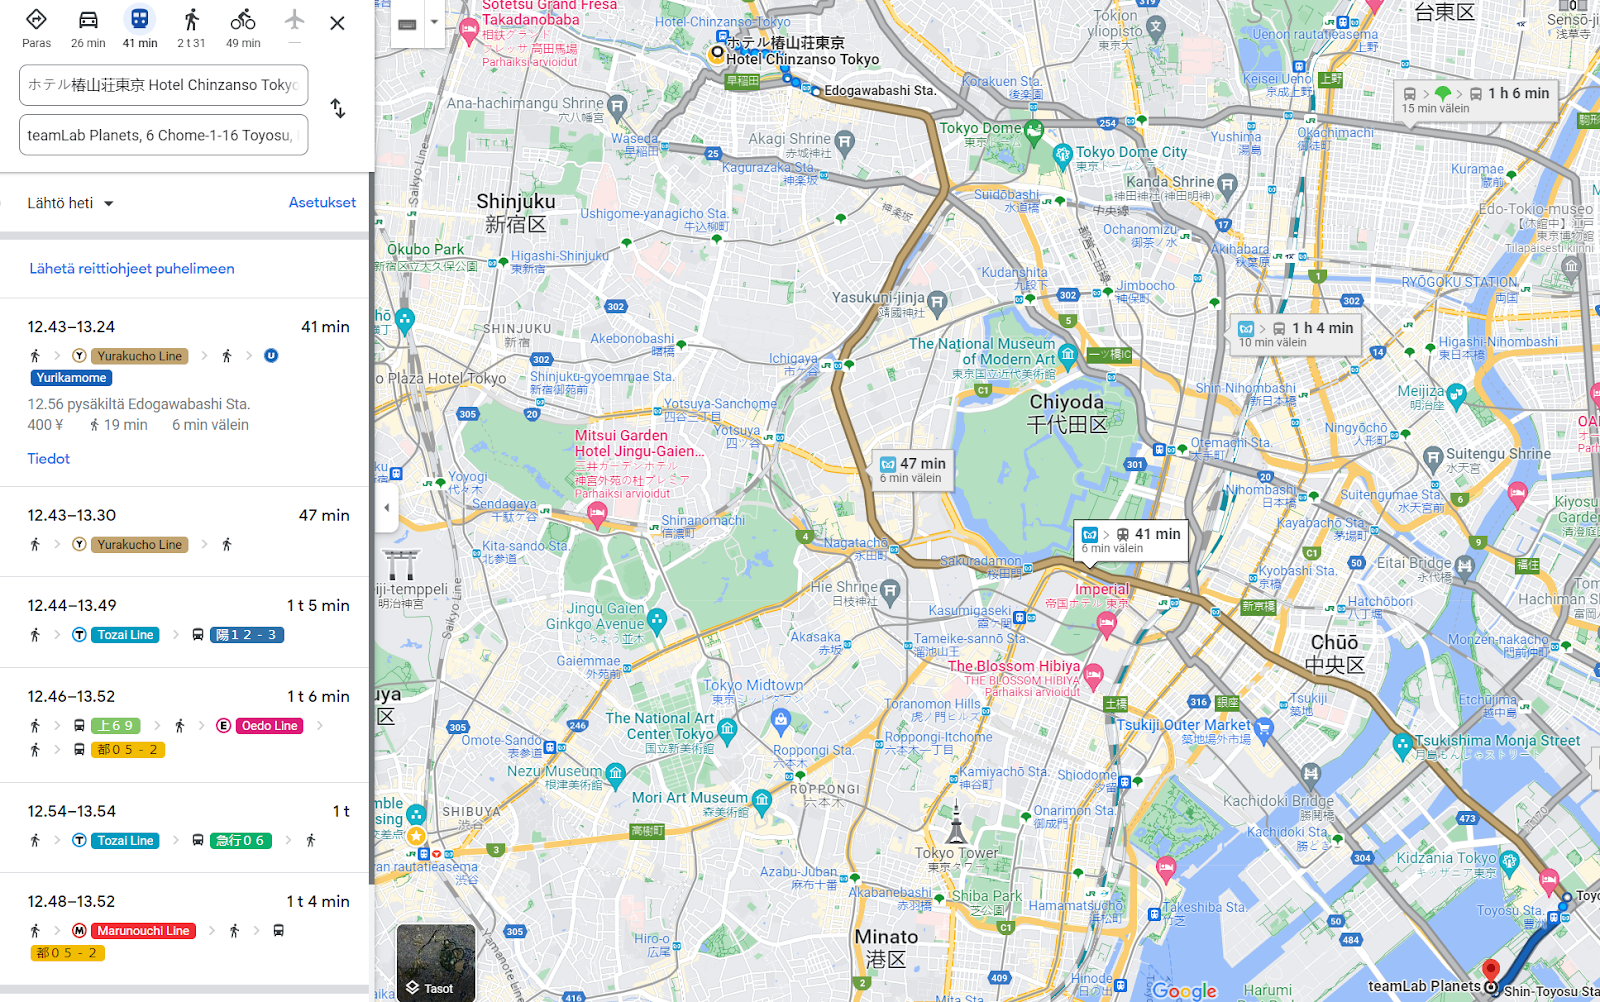This screenshot has width=1600, height=1002.
Task: Select the 12.44–13.49 Tozai Line route
Action: pyautogui.click(x=185, y=622)
